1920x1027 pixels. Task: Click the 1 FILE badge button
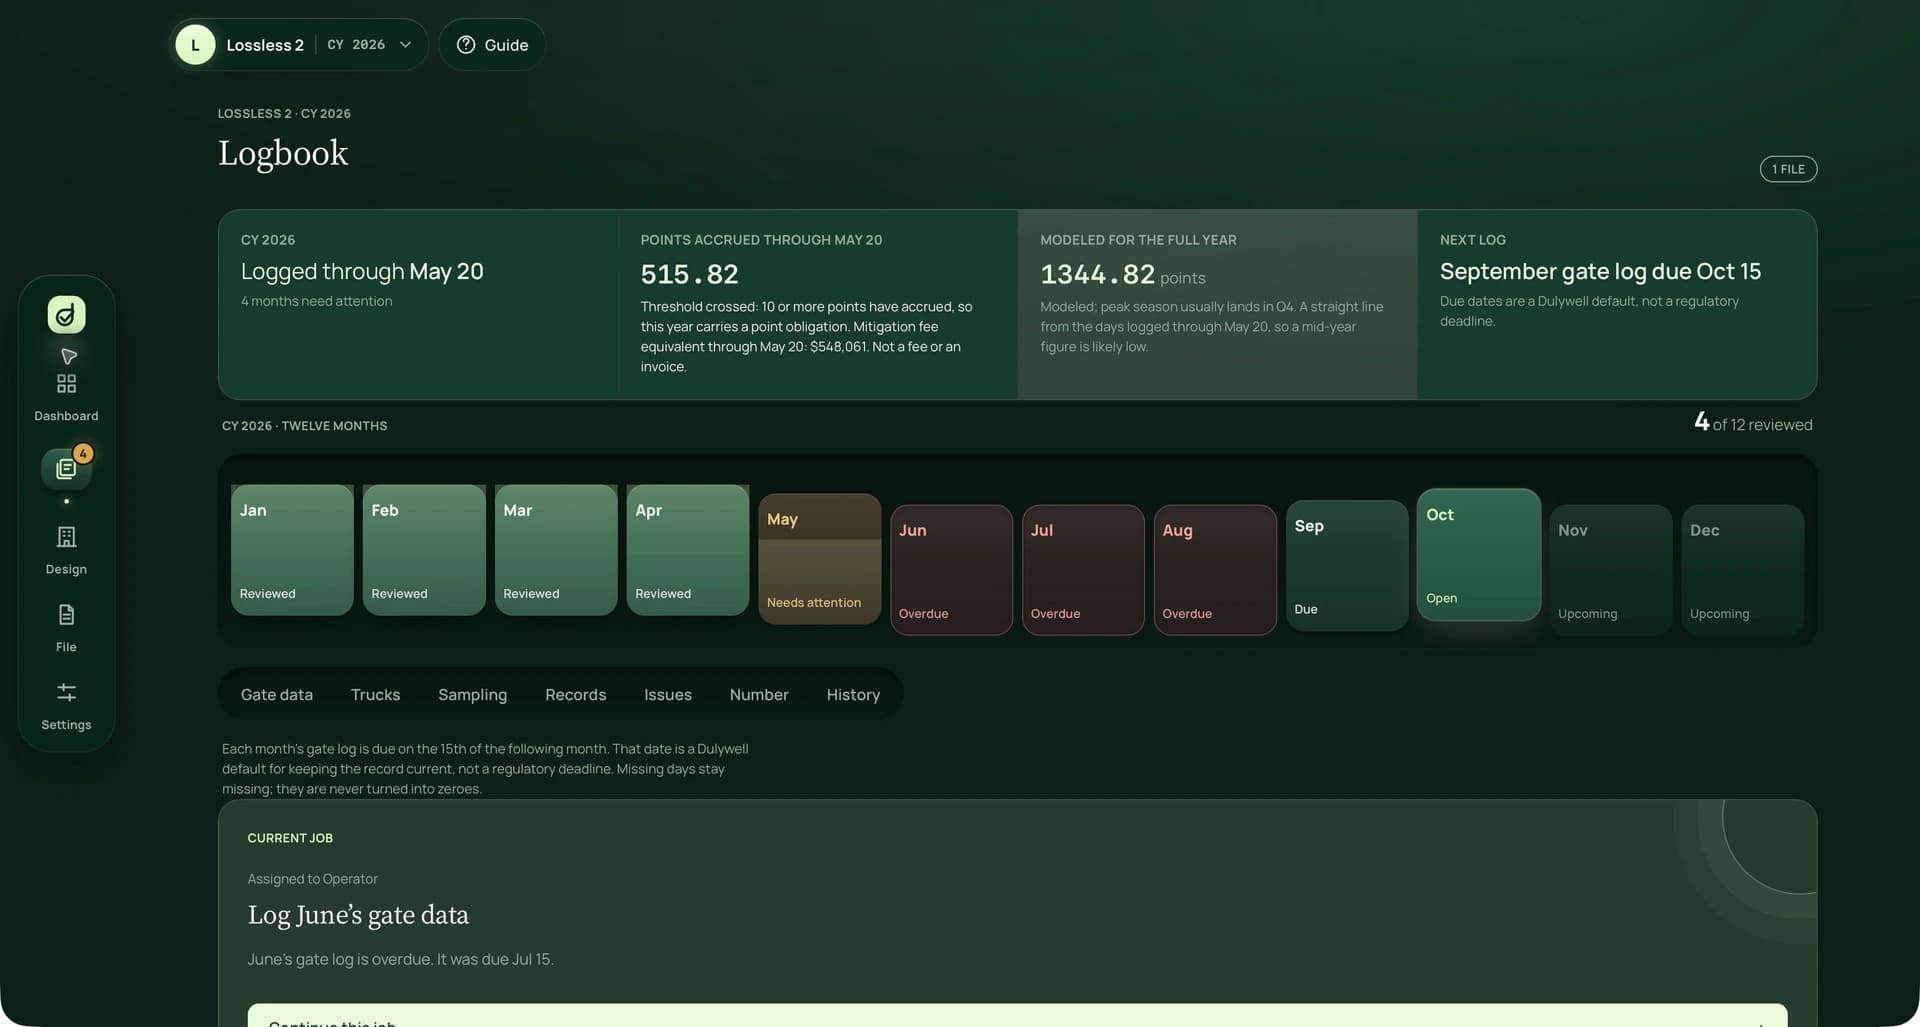1788,169
